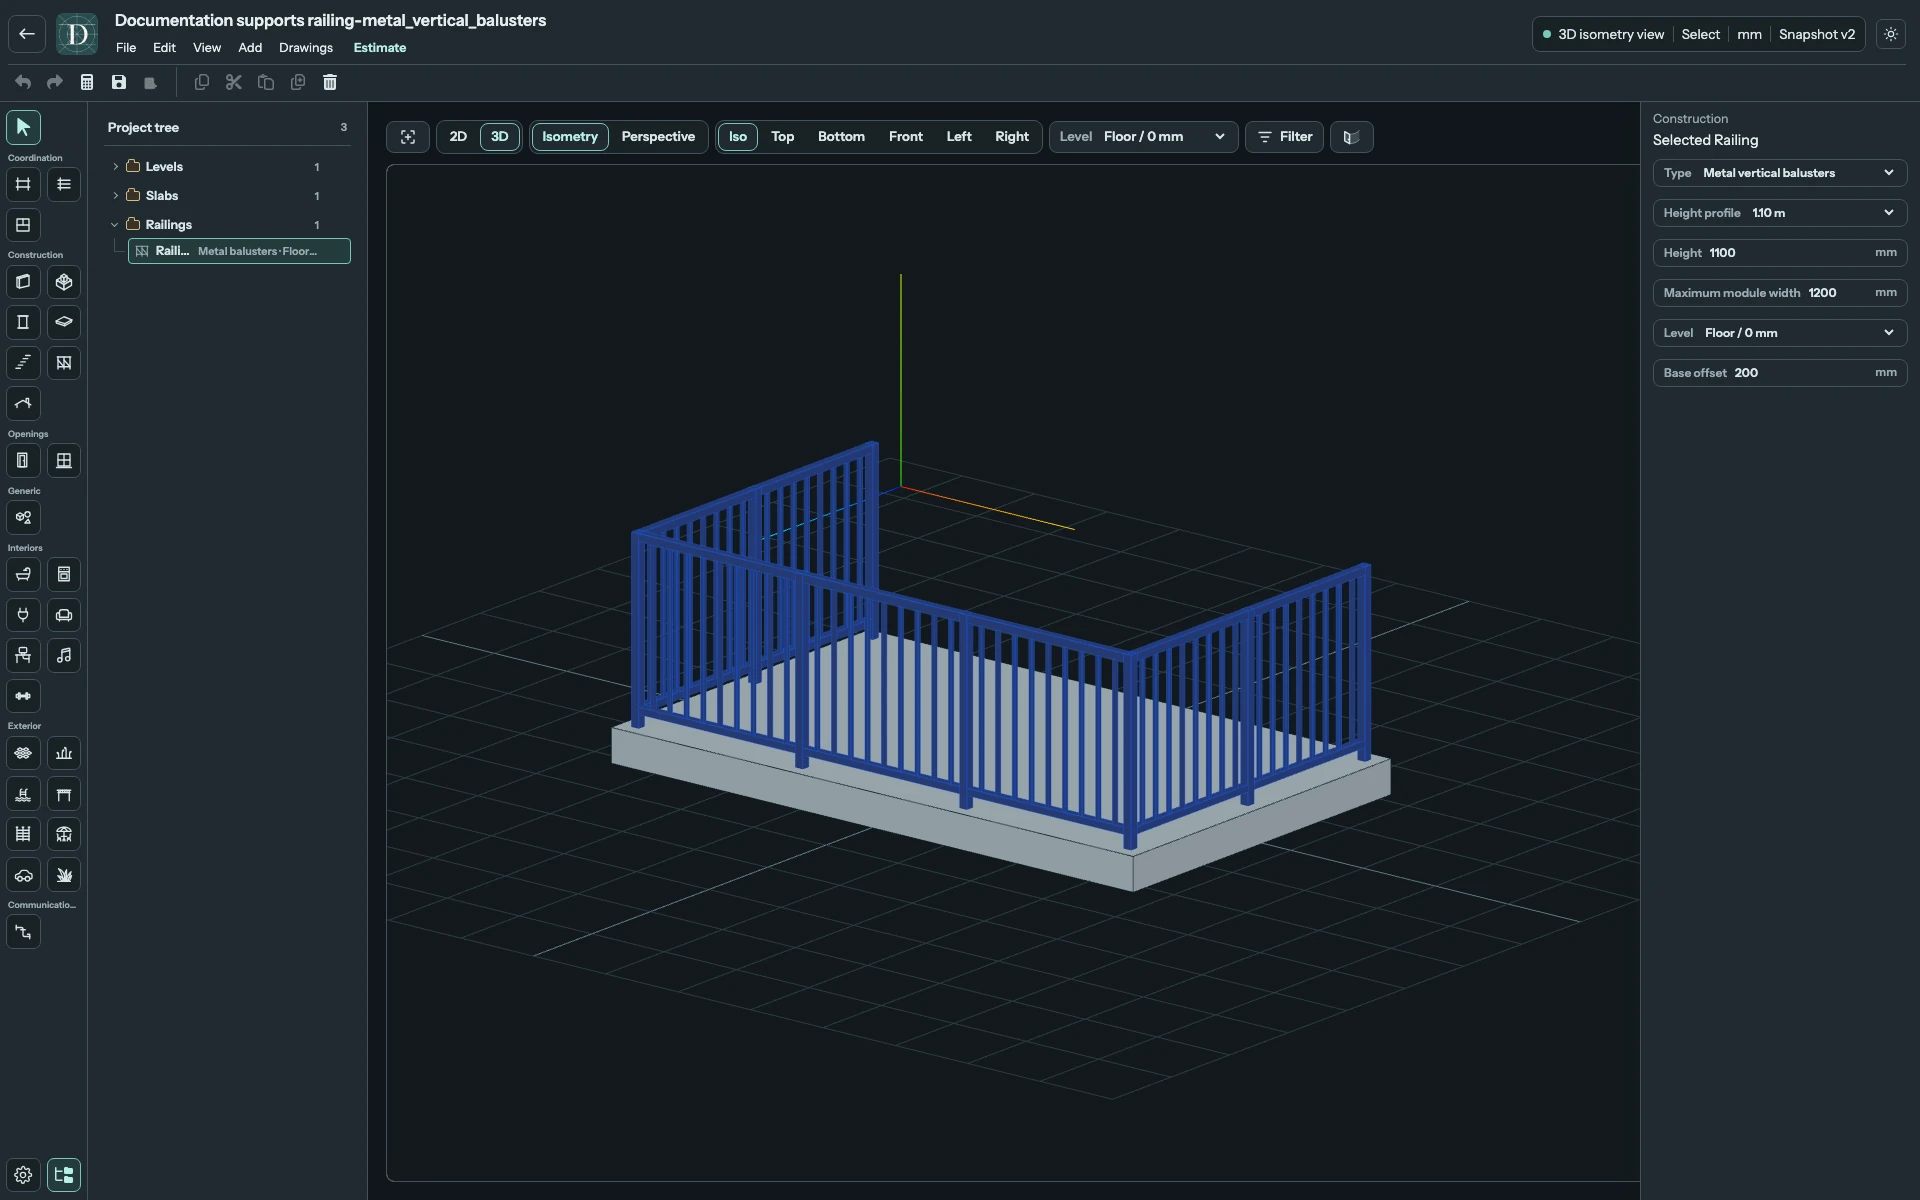Switch to the Front view
Screen dimensions: 1920x1200
pos(906,137)
